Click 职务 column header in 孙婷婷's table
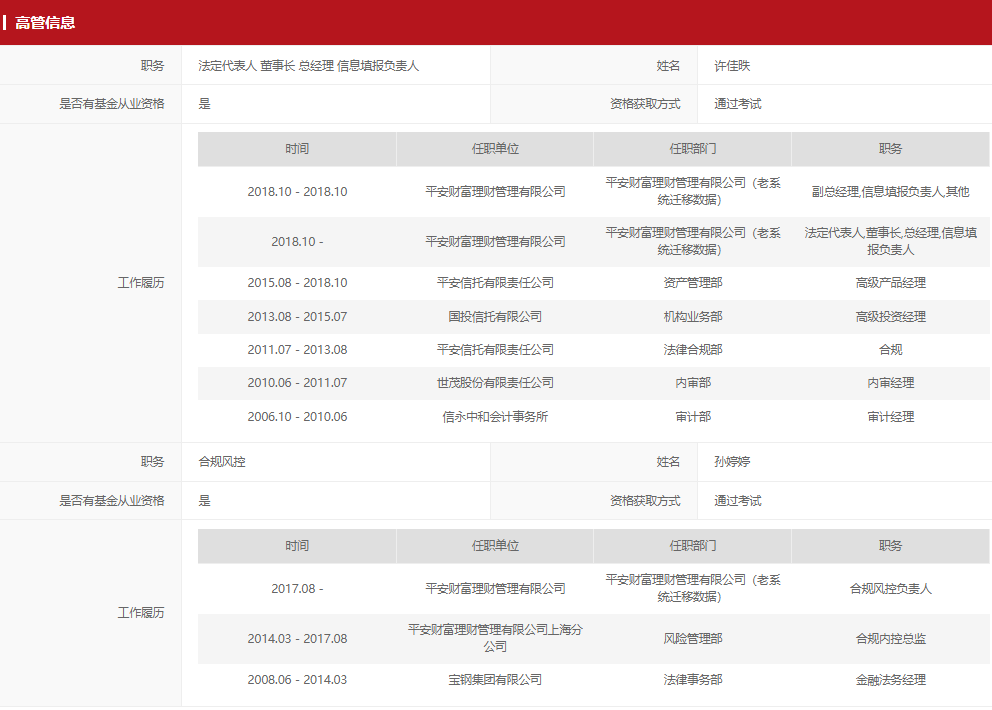992x710 pixels. 890,545
